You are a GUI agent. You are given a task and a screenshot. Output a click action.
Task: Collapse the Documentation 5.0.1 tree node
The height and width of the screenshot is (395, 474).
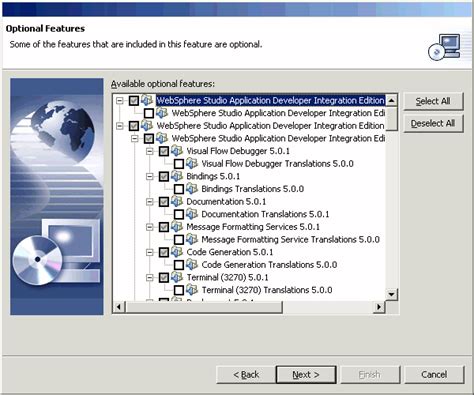coord(150,202)
